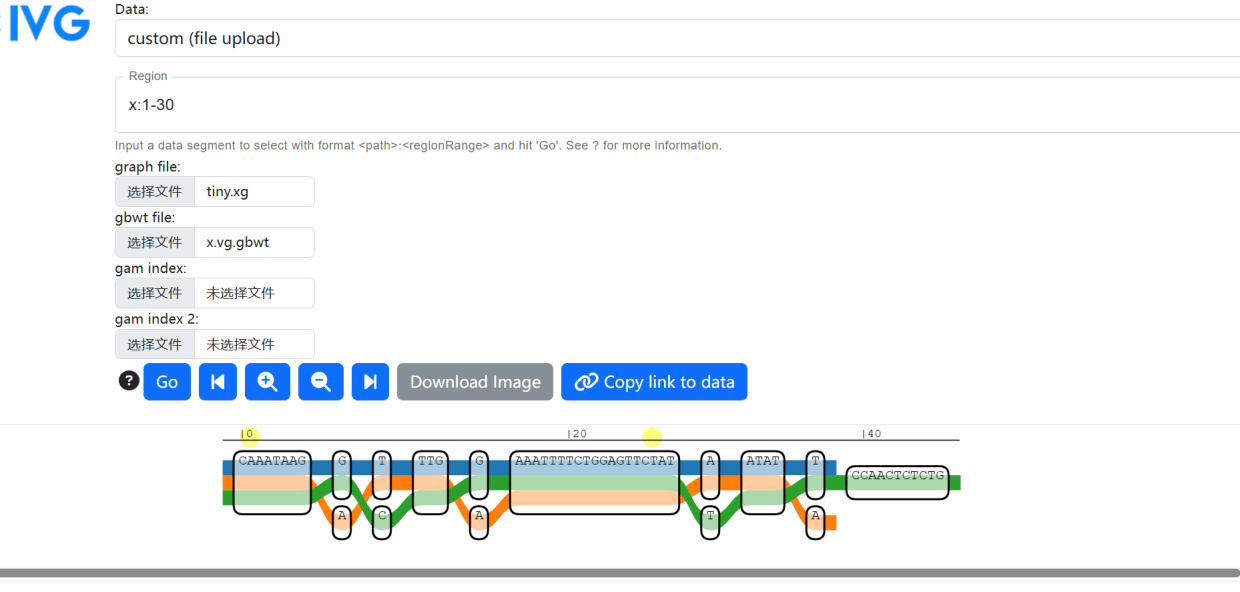Viewport: 1240px width, 592px height.
Task: Select the CAAATAAG node in the graph
Action: tap(272, 482)
